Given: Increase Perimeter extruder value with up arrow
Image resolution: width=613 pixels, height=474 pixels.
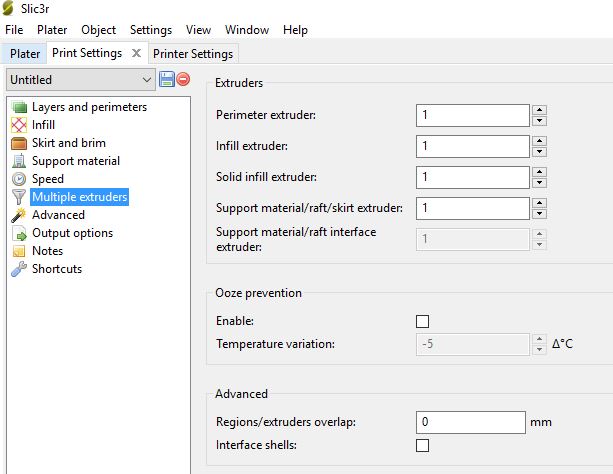Looking at the screenshot, I should pos(539,110).
